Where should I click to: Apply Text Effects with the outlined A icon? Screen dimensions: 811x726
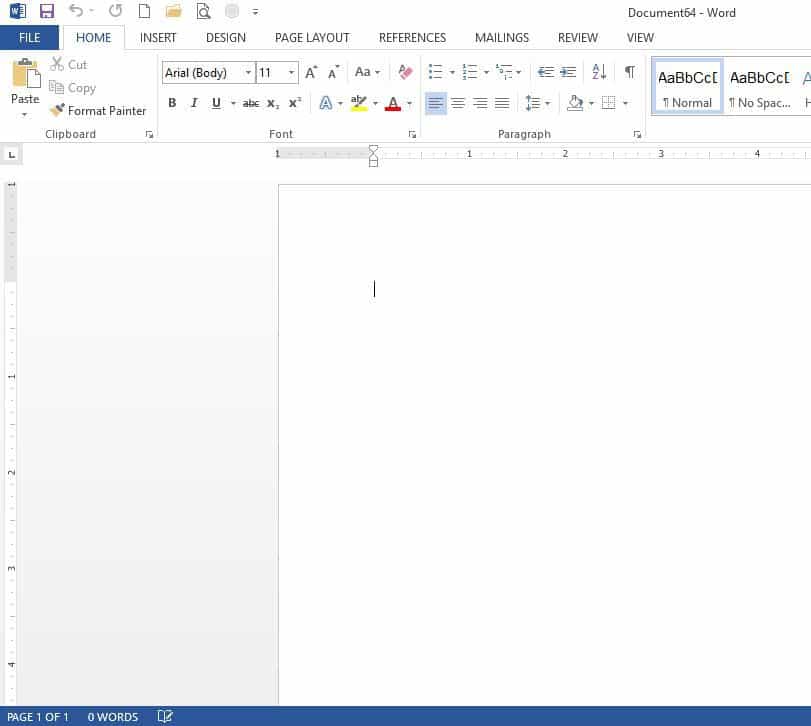coord(326,103)
